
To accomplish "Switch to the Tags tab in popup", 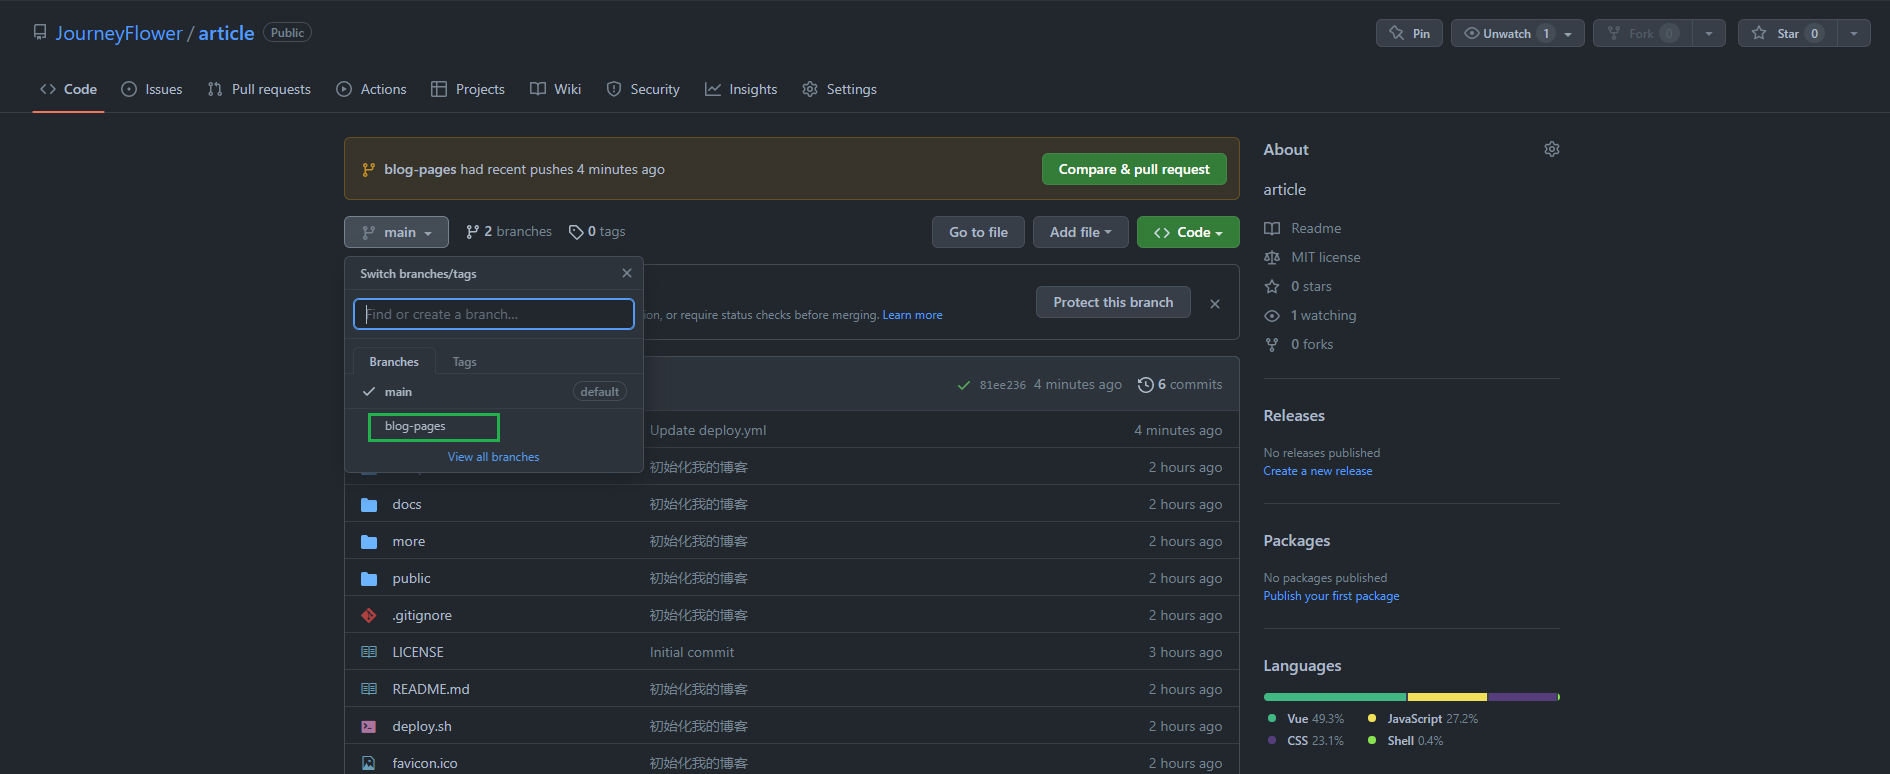I will [x=464, y=362].
